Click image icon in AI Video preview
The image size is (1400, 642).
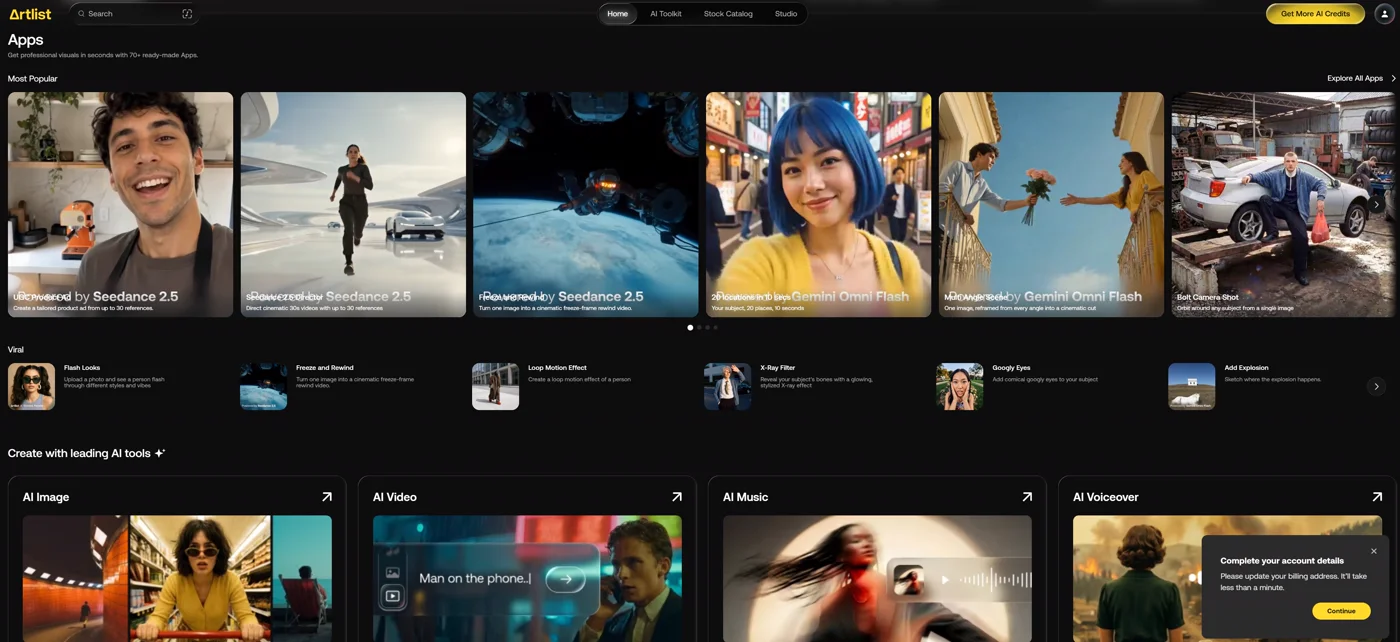point(392,573)
